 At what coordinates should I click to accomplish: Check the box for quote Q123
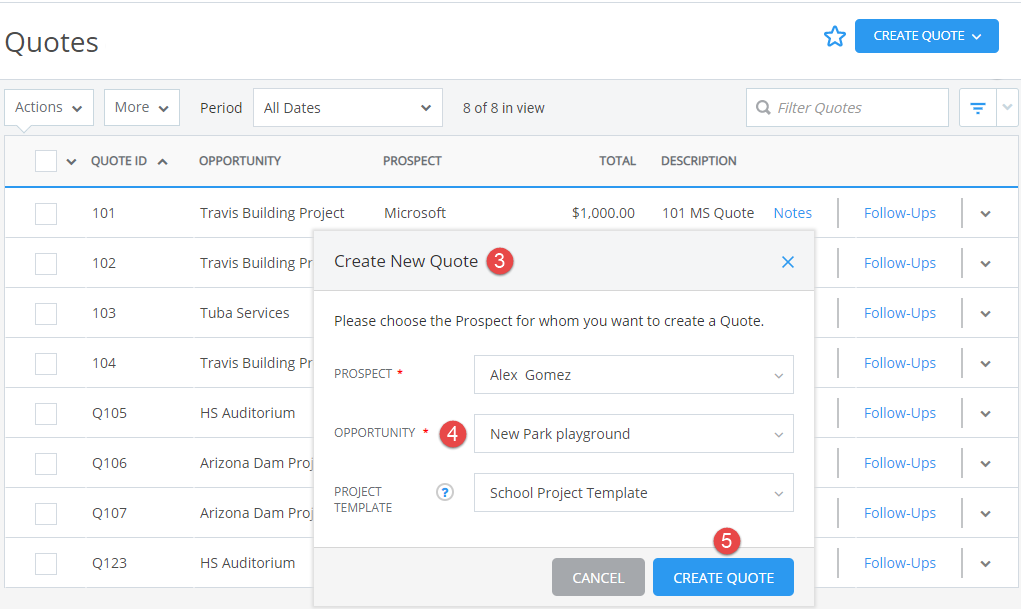click(46, 563)
